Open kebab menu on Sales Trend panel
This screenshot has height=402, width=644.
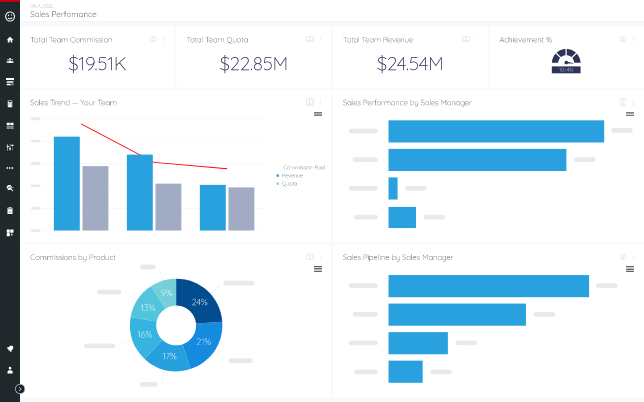click(x=320, y=102)
